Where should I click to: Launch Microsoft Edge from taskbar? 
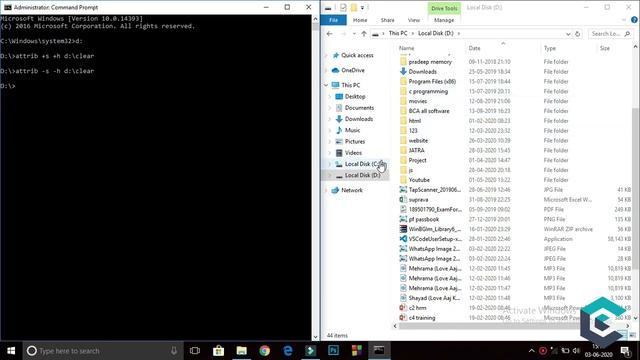pyautogui.click(x=288, y=351)
